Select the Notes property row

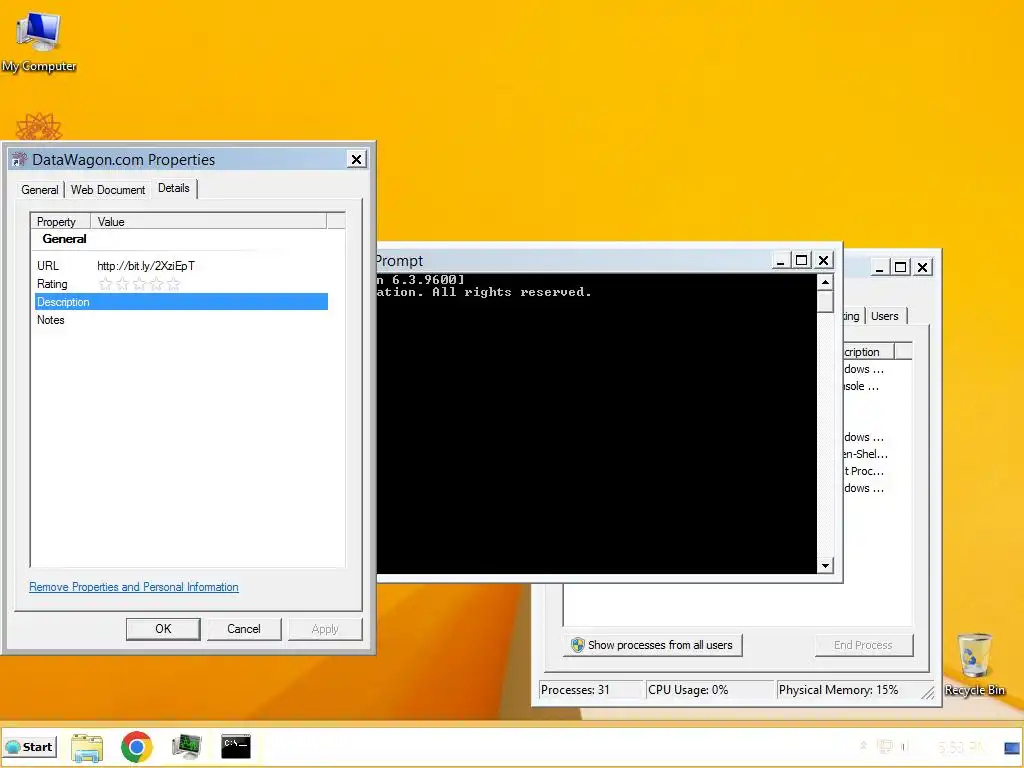(x=181, y=320)
